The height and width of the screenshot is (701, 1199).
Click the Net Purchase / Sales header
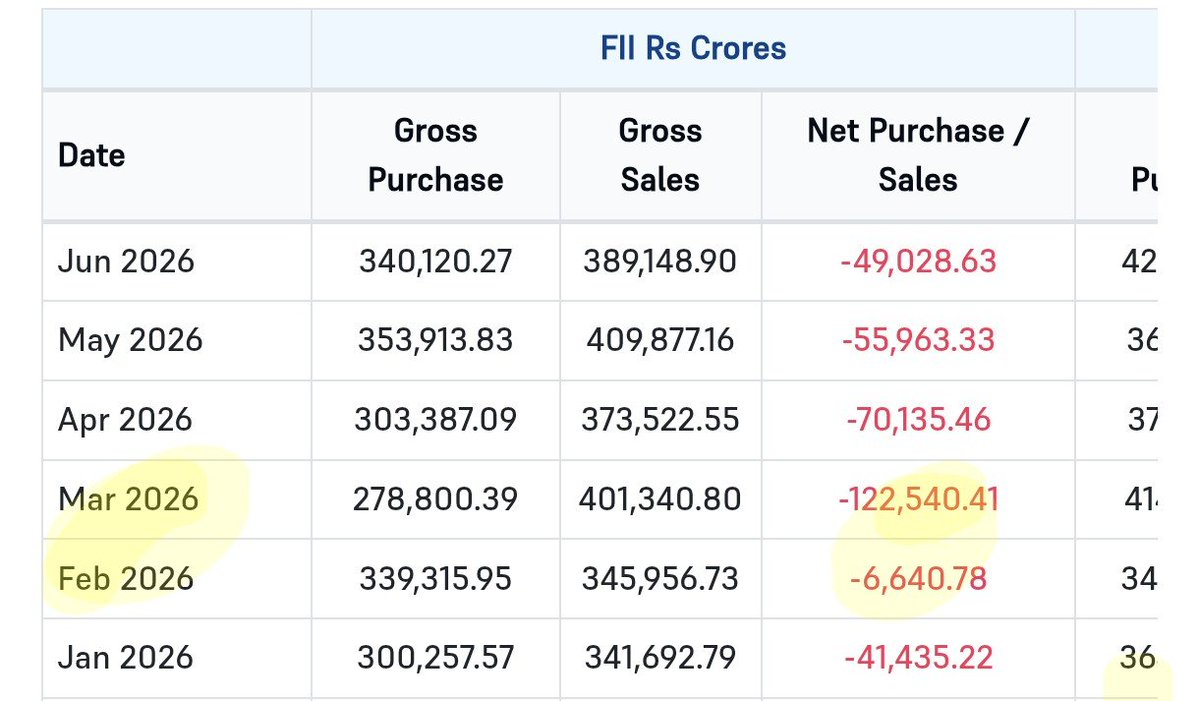click(918, 155)
